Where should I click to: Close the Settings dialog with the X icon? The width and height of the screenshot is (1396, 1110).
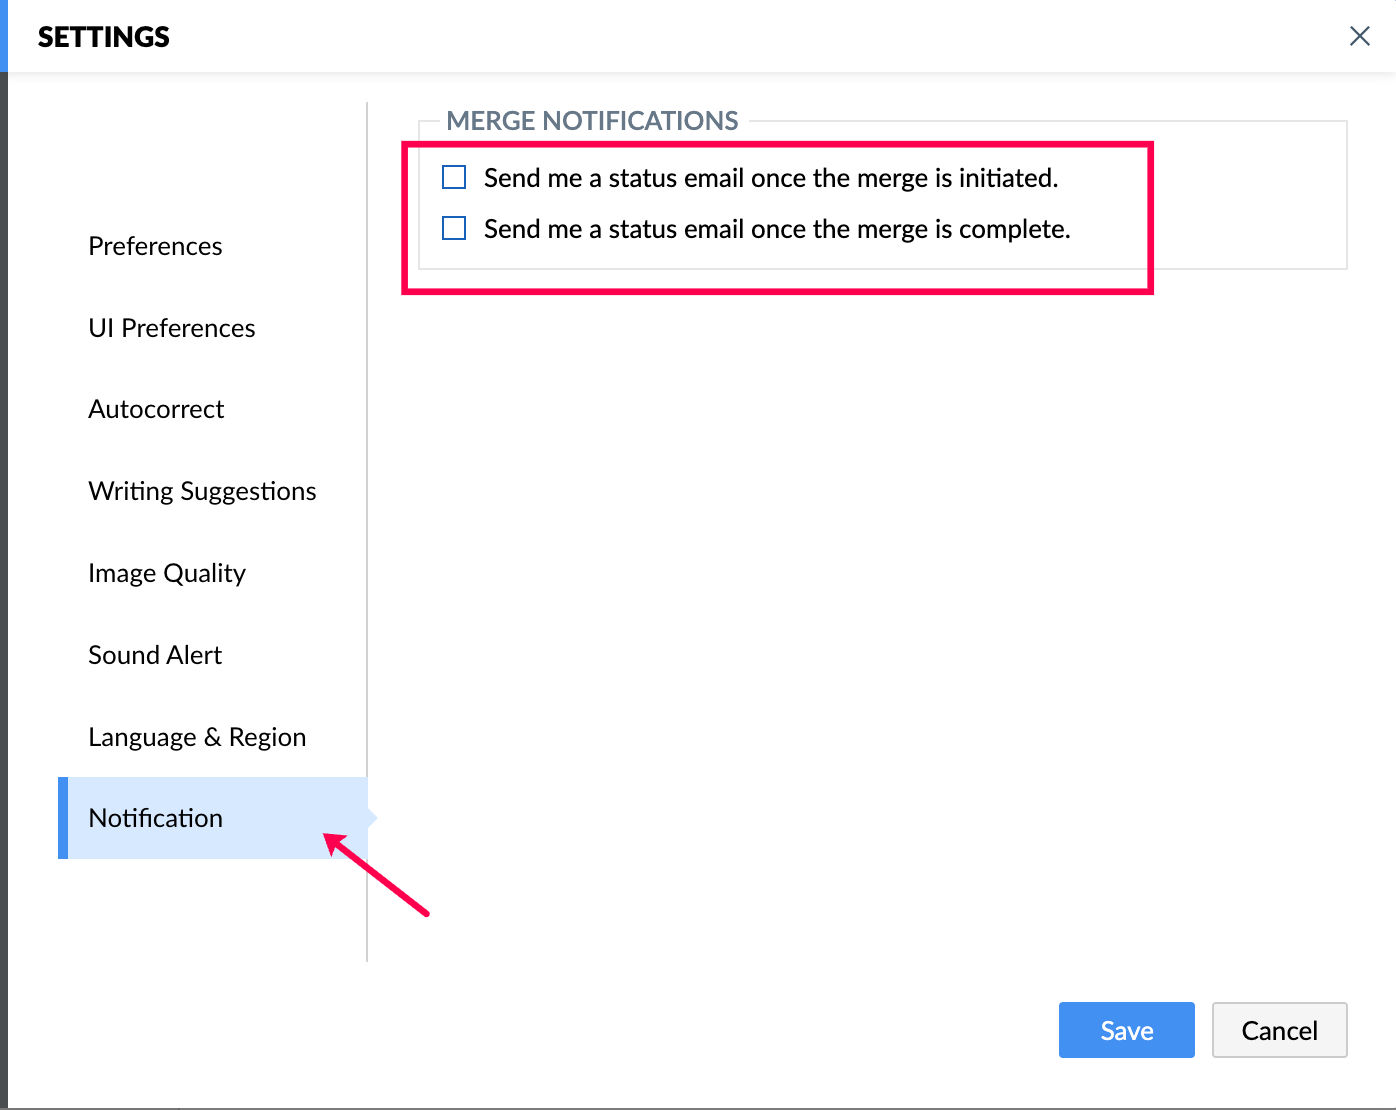[x=1359, y=37]
